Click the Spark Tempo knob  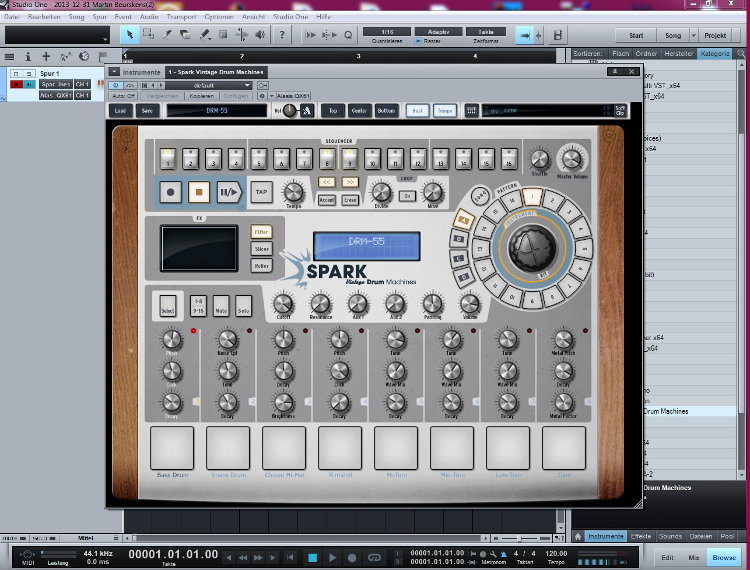pyautogui.click(x=293, y=192)
